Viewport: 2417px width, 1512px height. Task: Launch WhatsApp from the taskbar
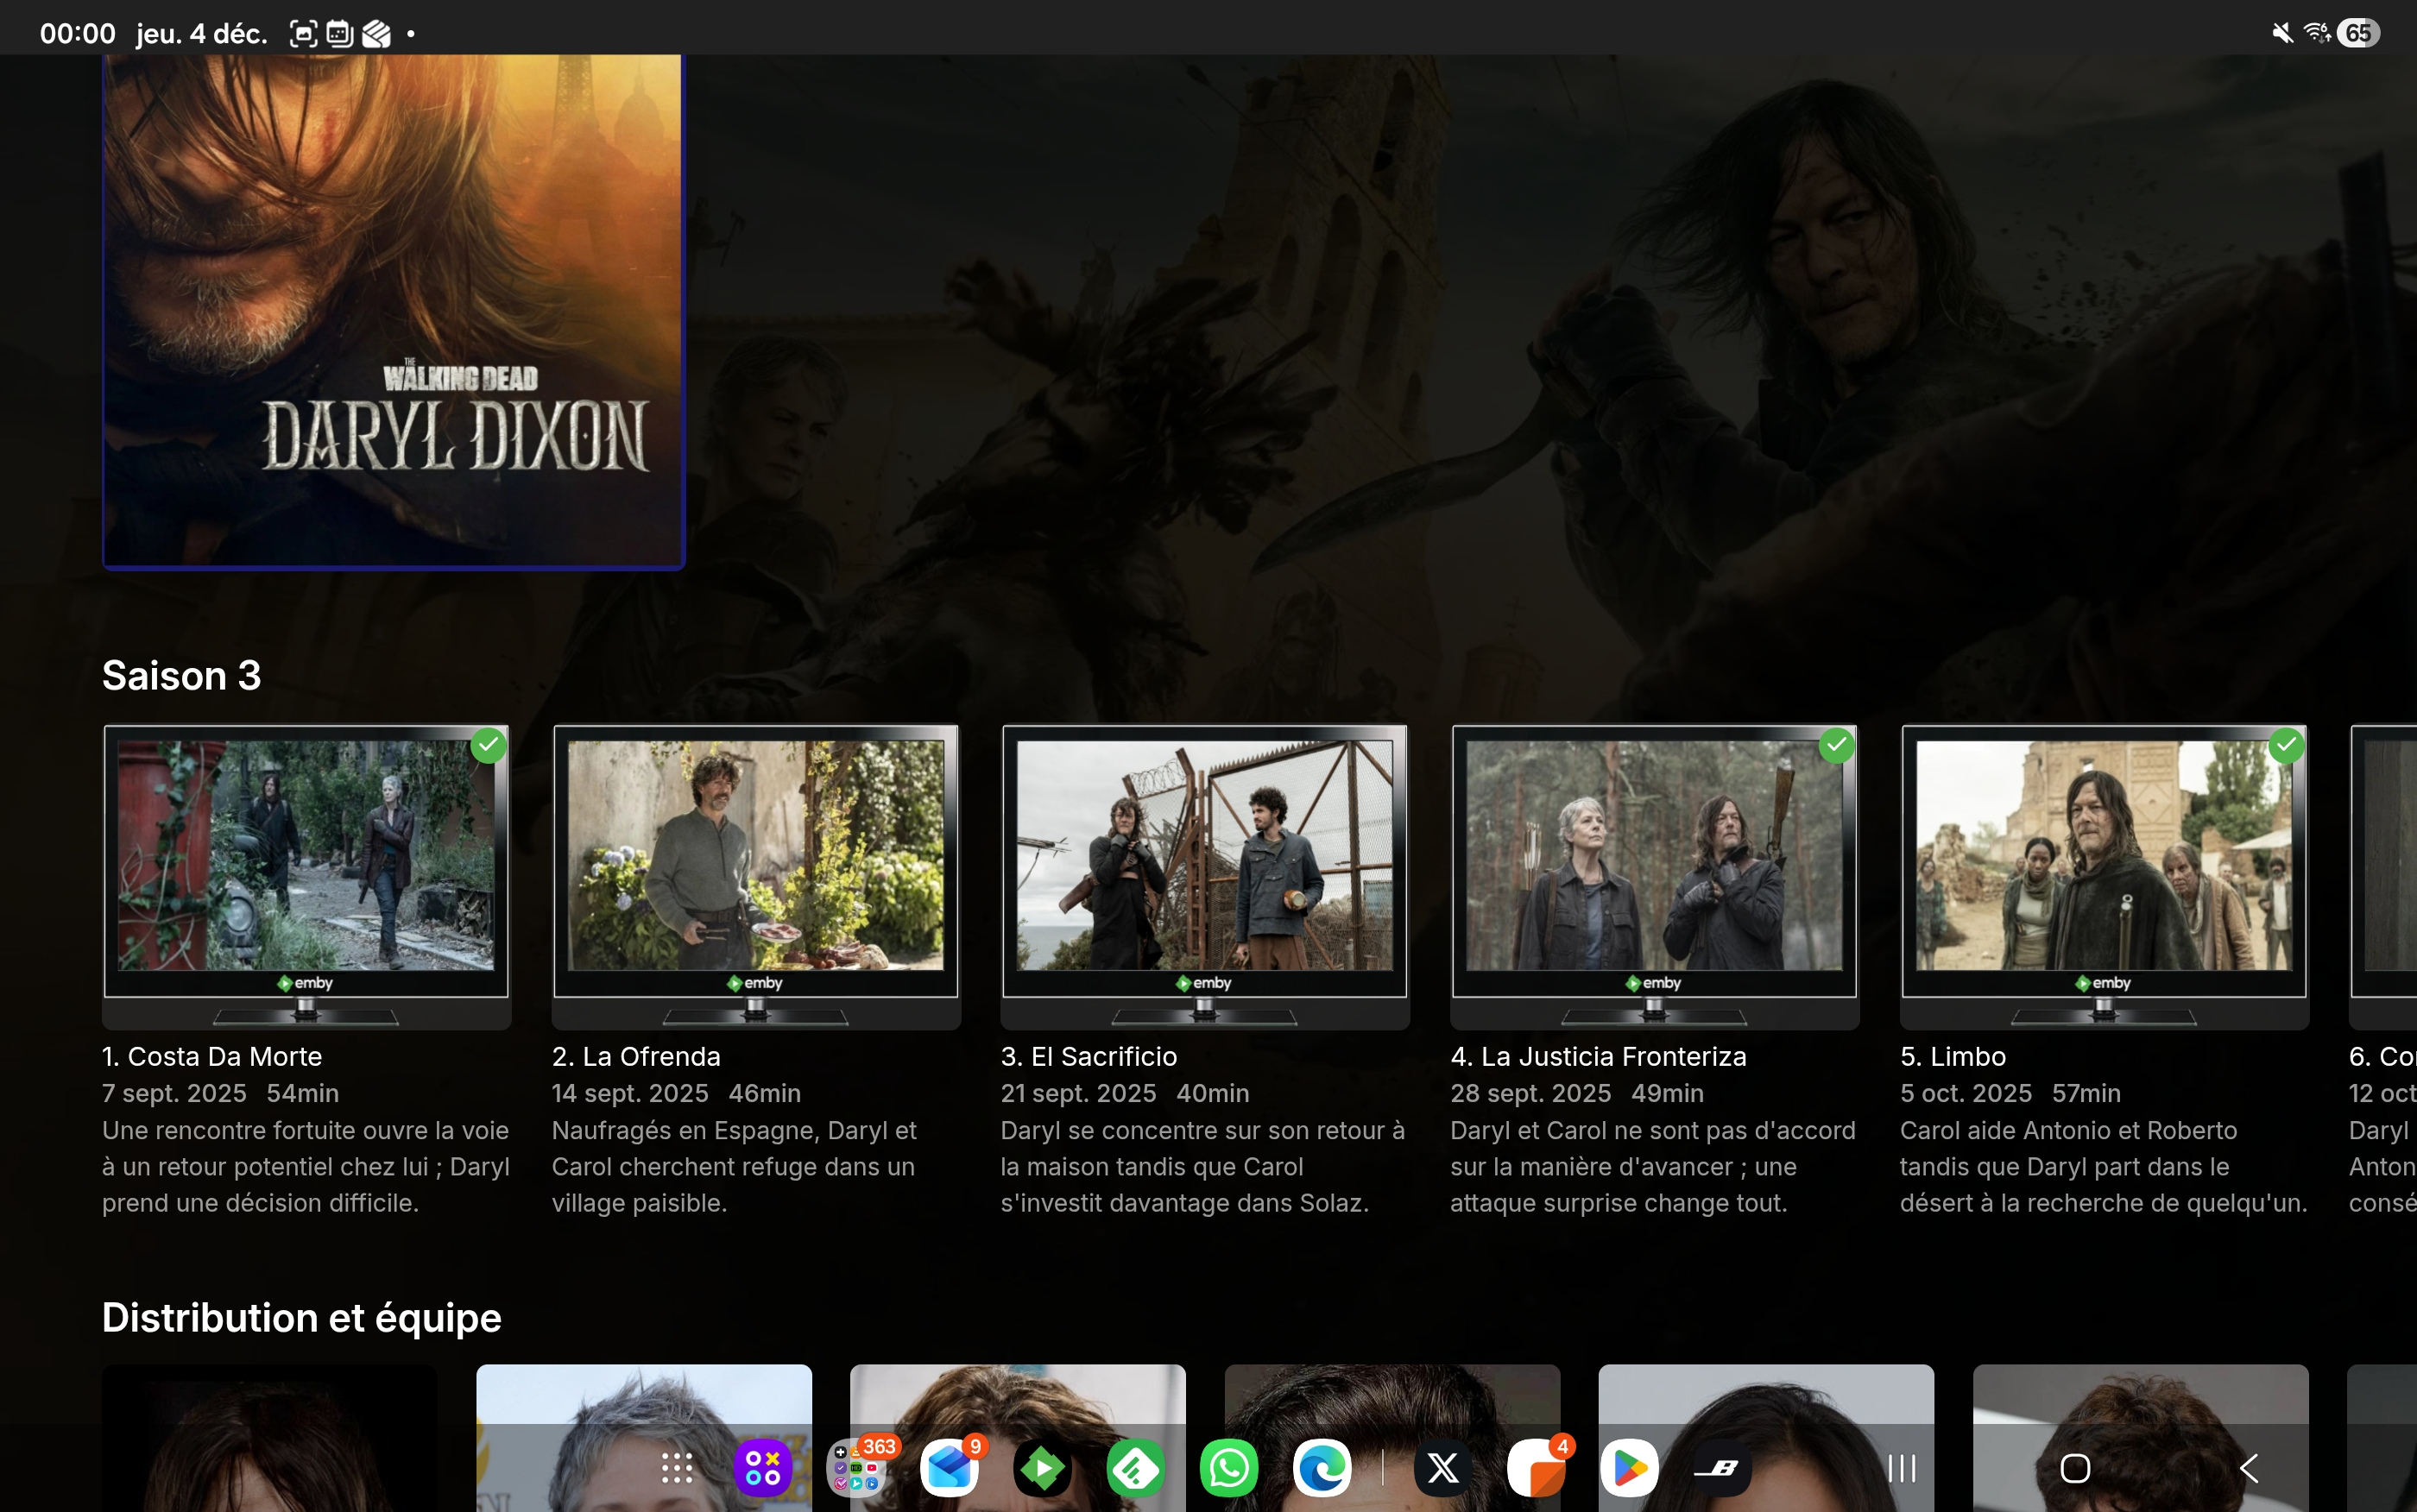(x=1229, y=1468)
